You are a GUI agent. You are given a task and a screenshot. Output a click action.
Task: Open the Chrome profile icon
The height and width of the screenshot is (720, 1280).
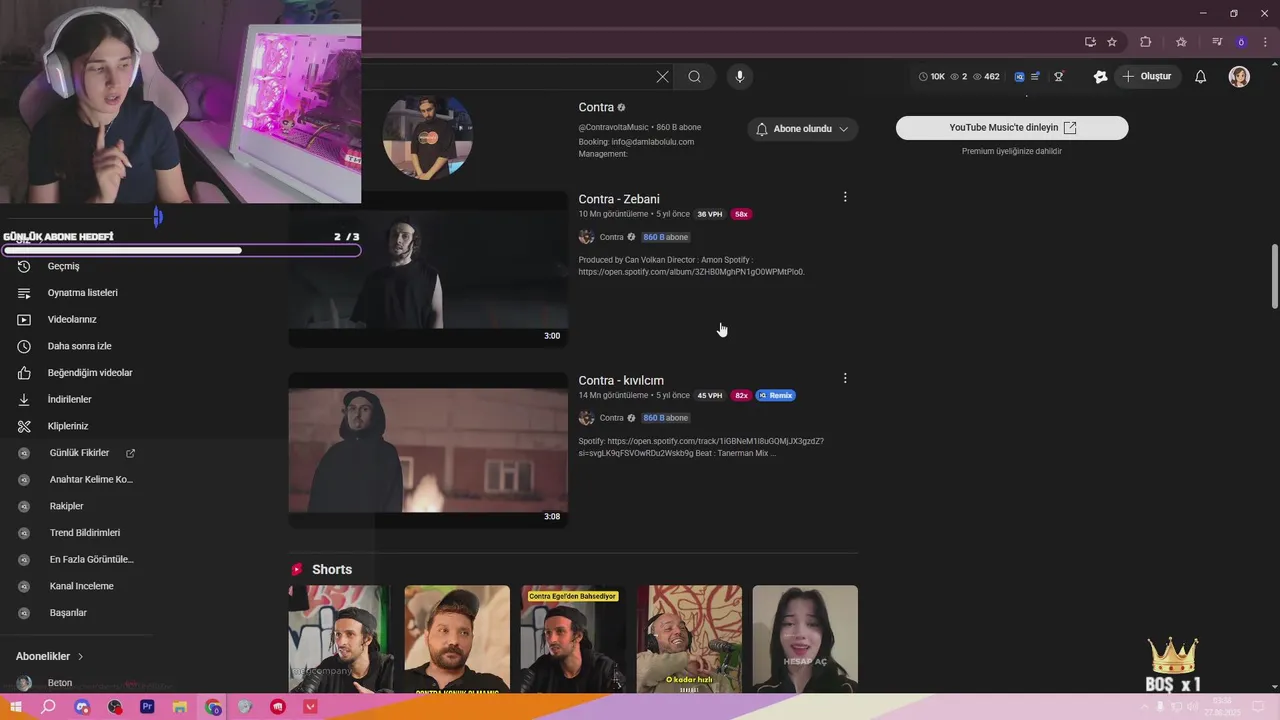1241,42
